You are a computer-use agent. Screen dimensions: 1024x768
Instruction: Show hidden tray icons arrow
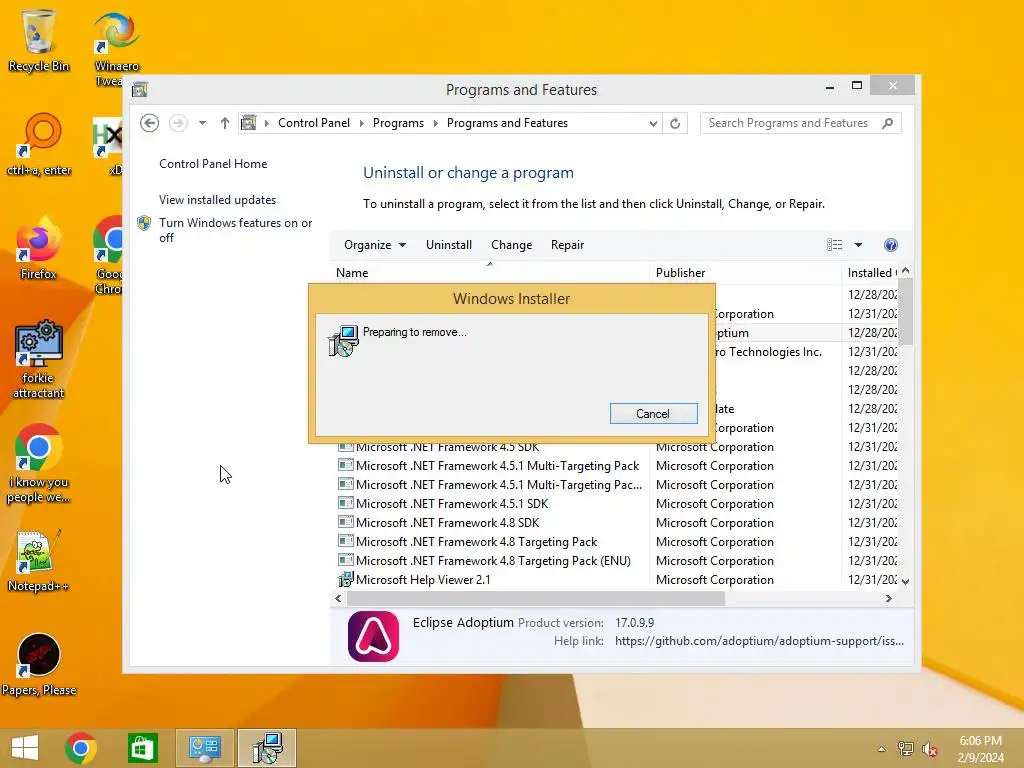[882, 749]
